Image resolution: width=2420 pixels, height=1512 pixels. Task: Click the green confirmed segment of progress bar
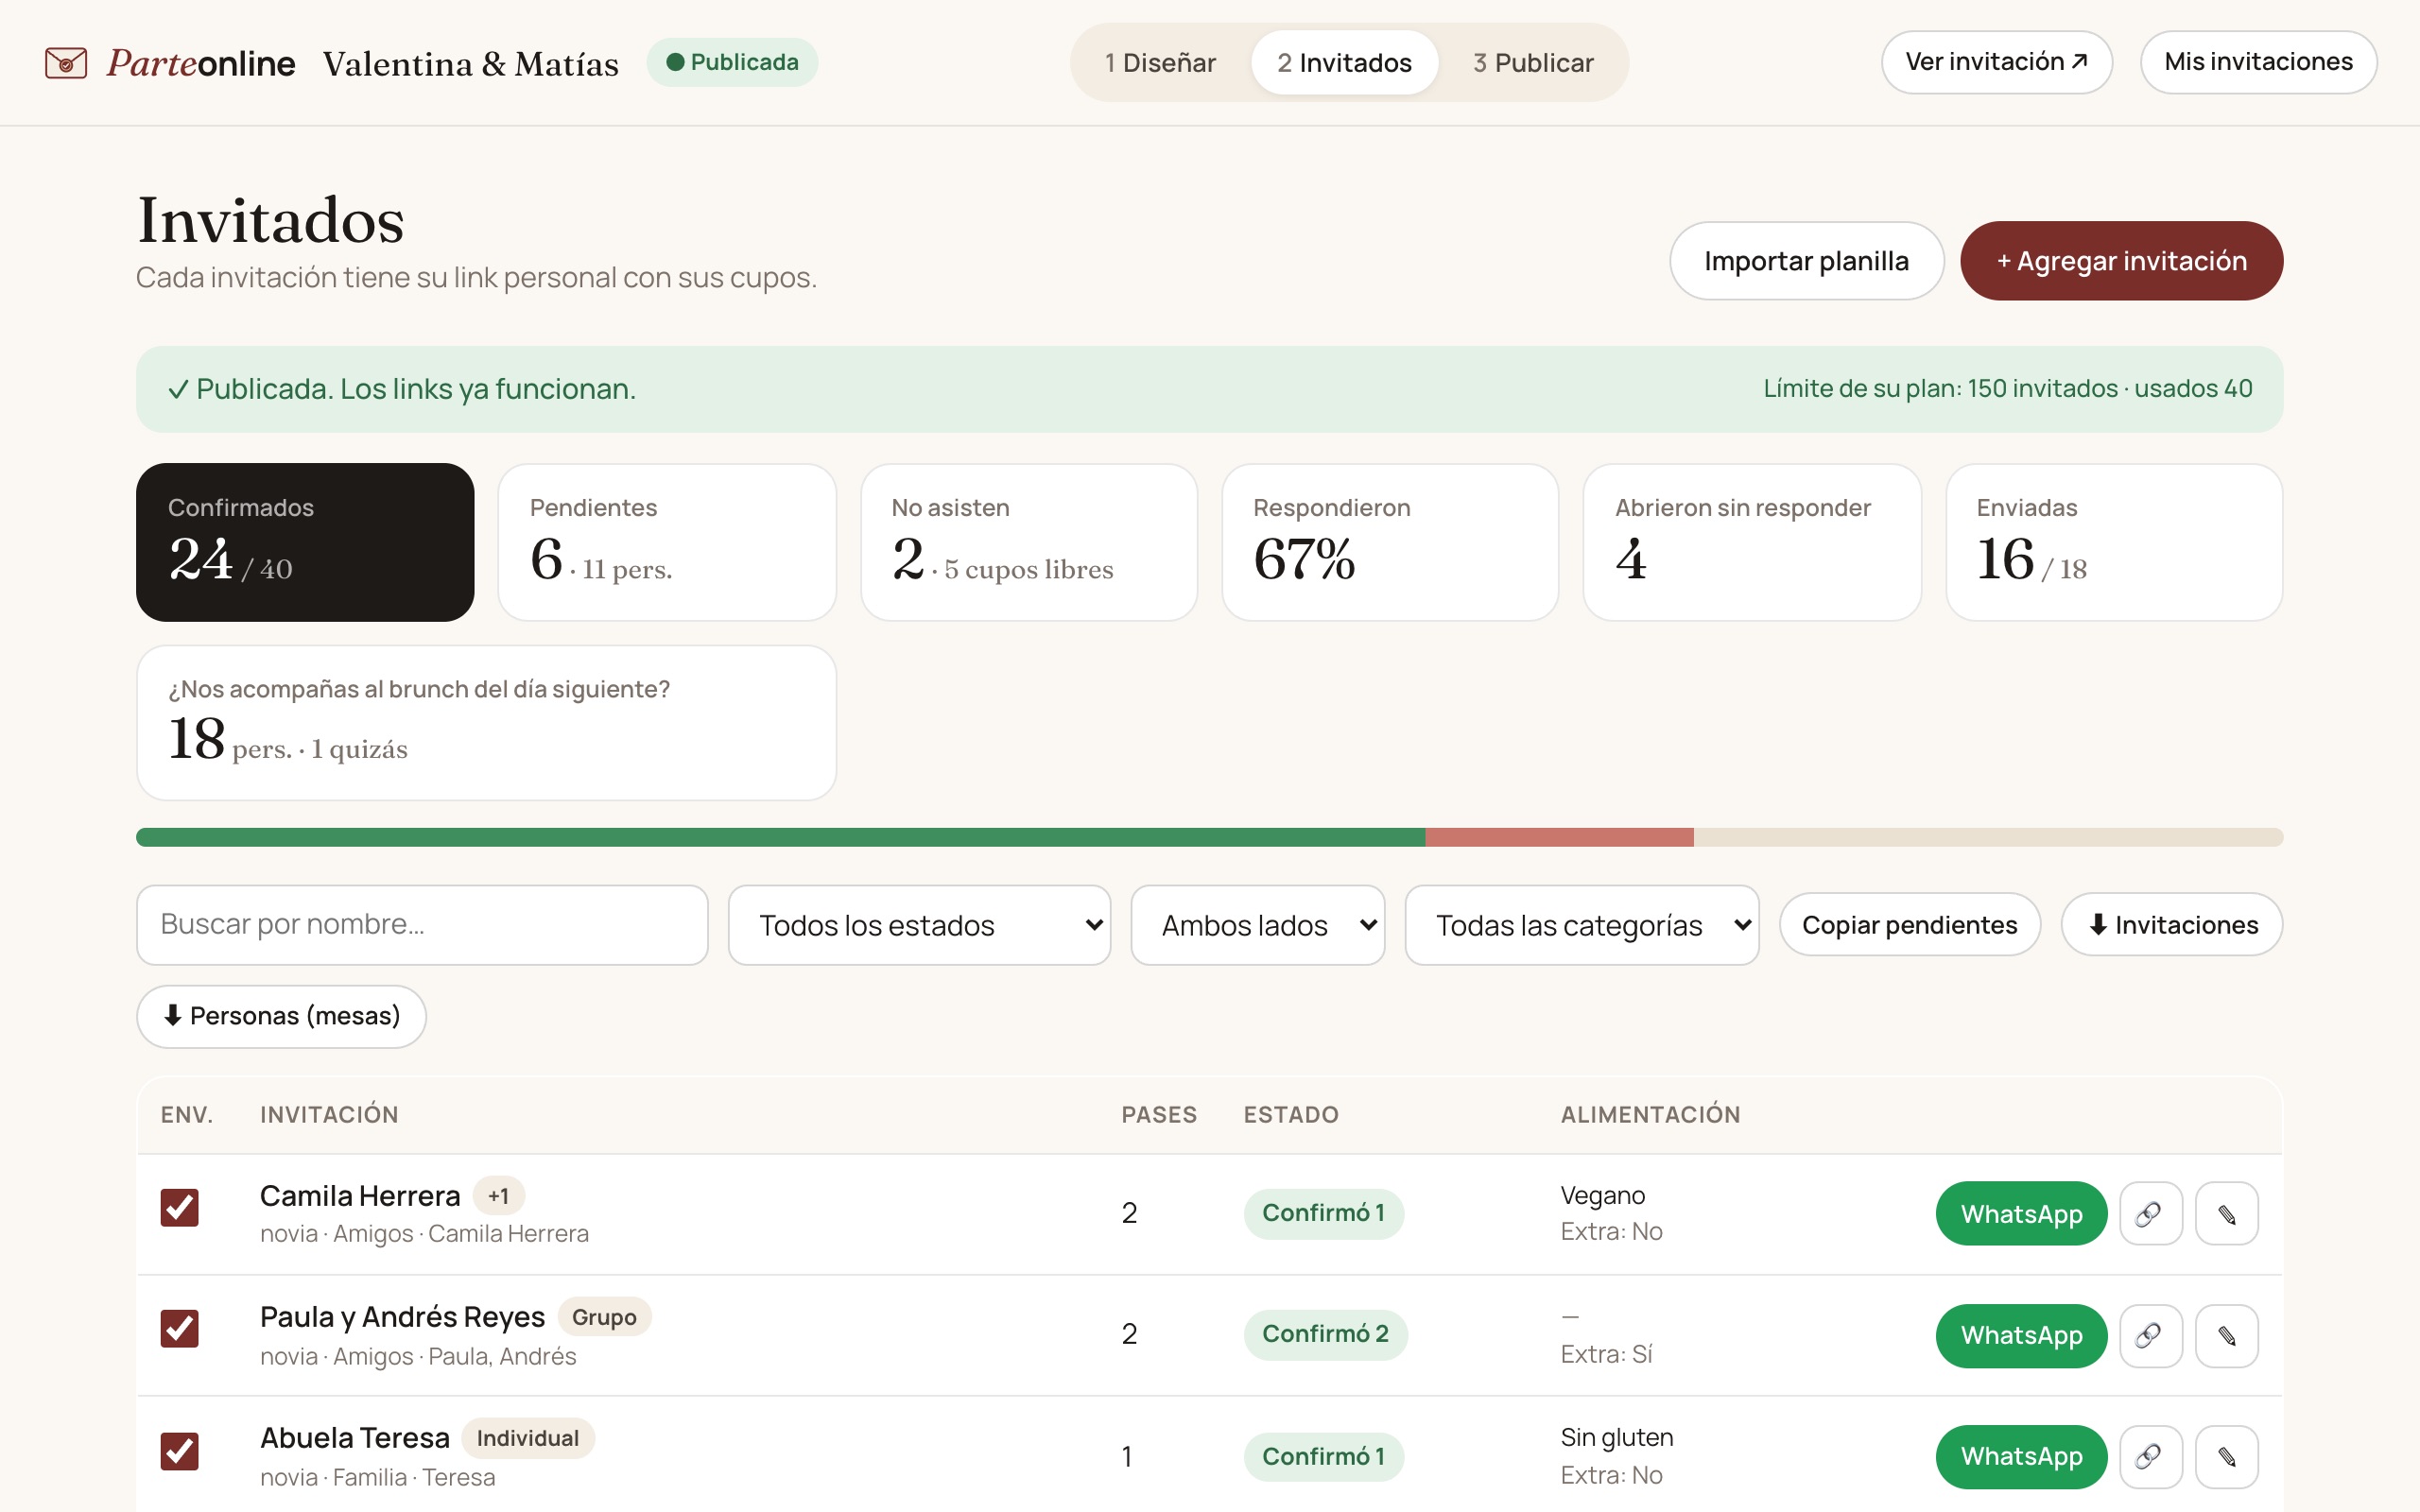(x=780, y=837)
